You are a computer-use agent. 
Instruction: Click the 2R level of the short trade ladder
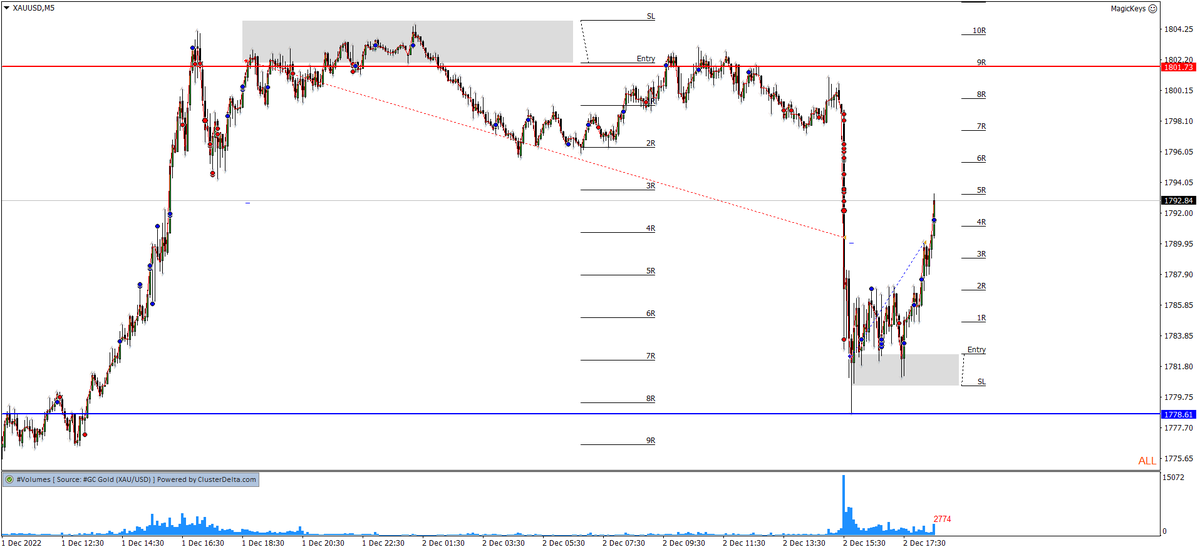(x=650, y=144)
